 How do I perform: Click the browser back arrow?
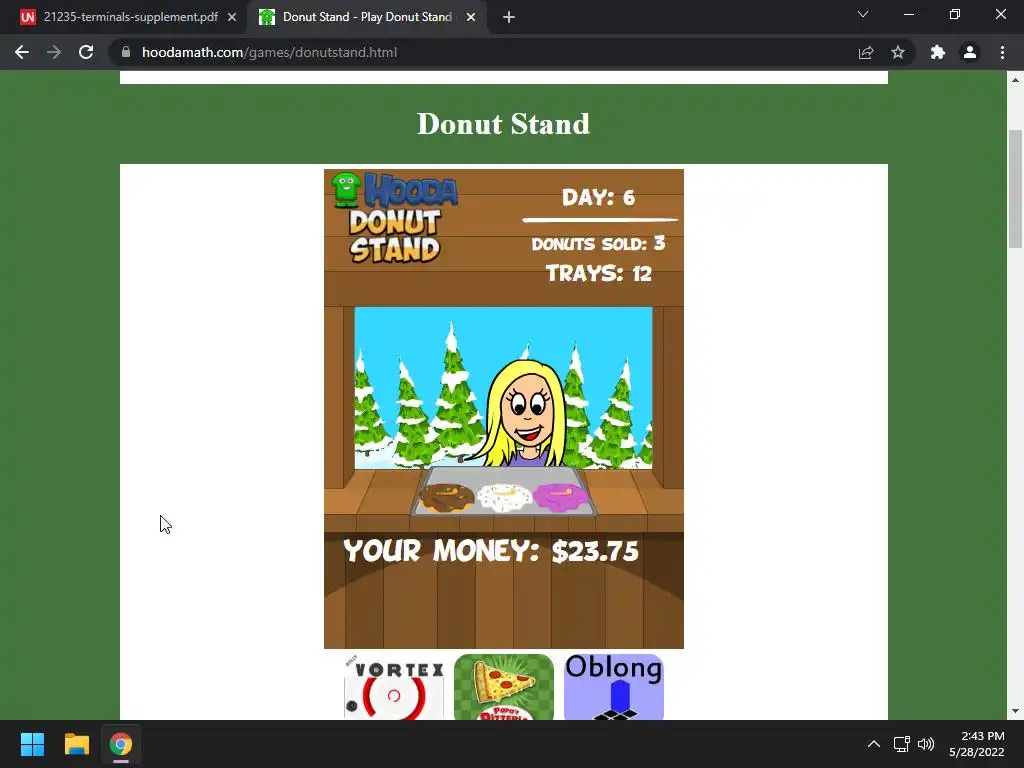[22, 52]
